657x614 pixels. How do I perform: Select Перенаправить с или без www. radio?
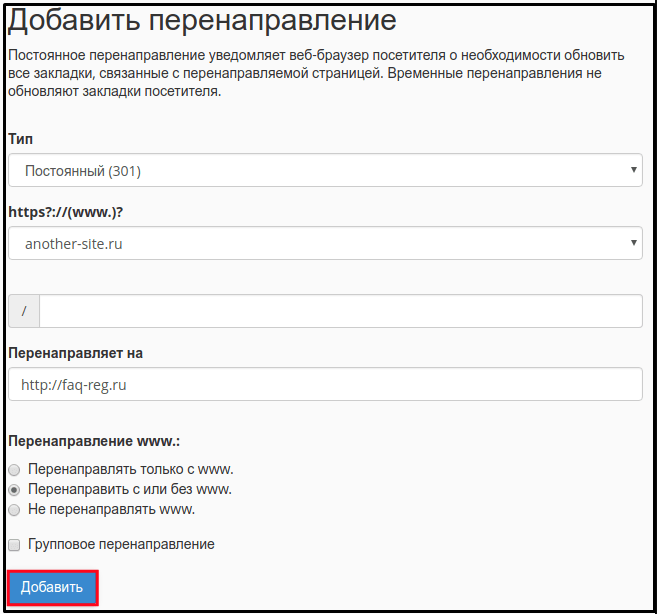14,490
